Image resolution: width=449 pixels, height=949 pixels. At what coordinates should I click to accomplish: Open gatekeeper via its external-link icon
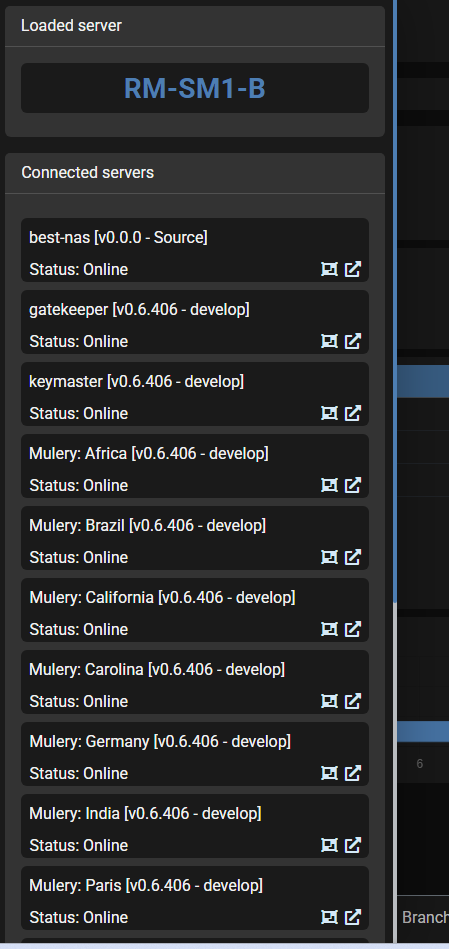point(353,341)
